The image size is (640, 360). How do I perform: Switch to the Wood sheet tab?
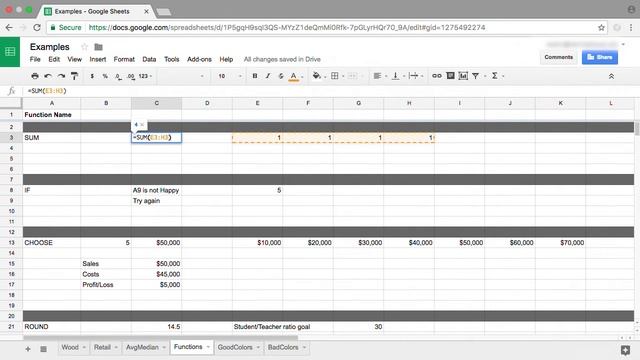point(70,347)
